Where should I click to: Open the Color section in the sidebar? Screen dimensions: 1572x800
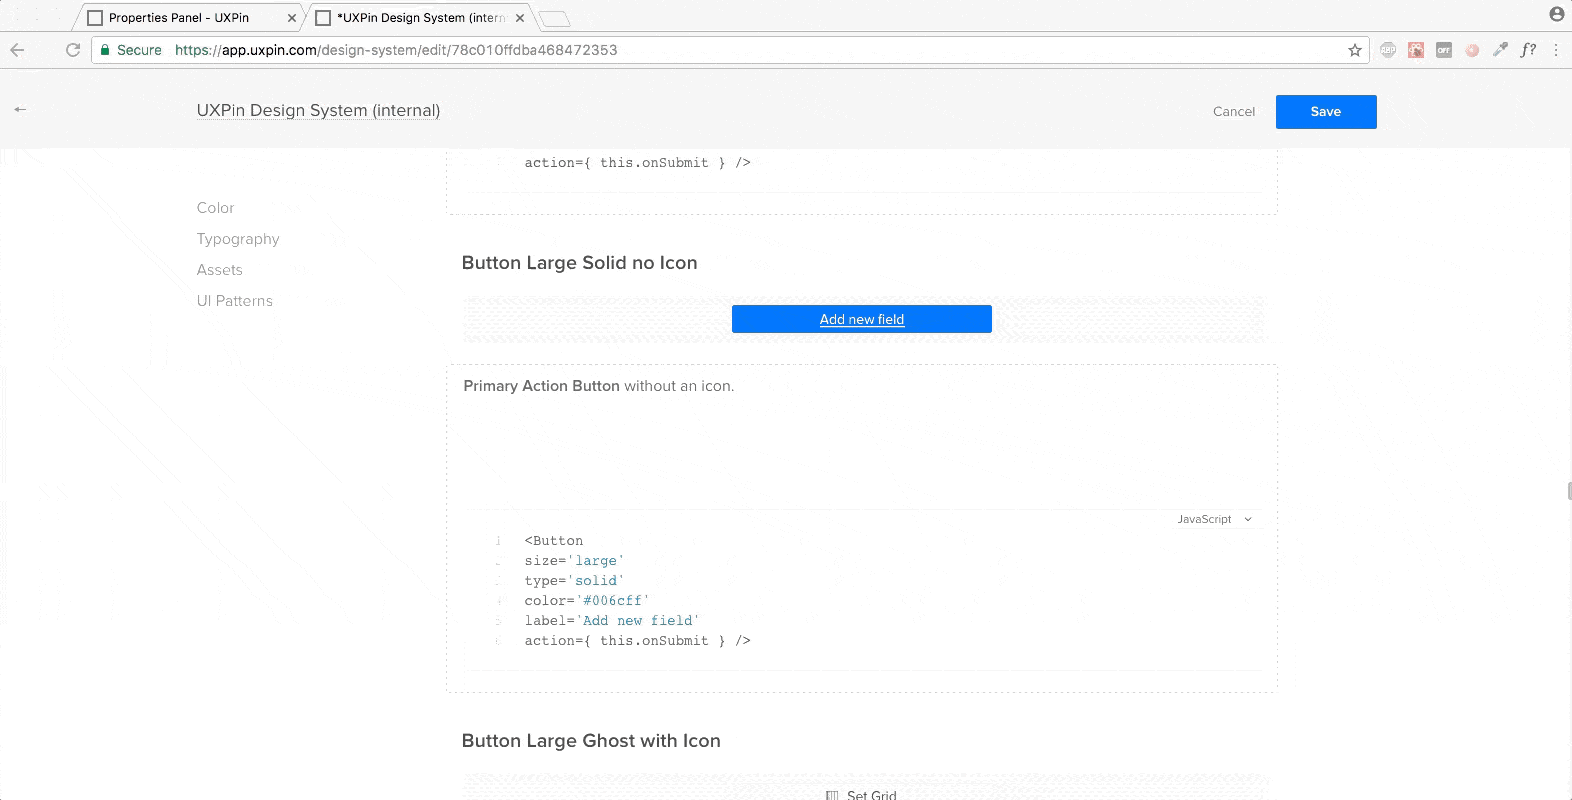215,208
